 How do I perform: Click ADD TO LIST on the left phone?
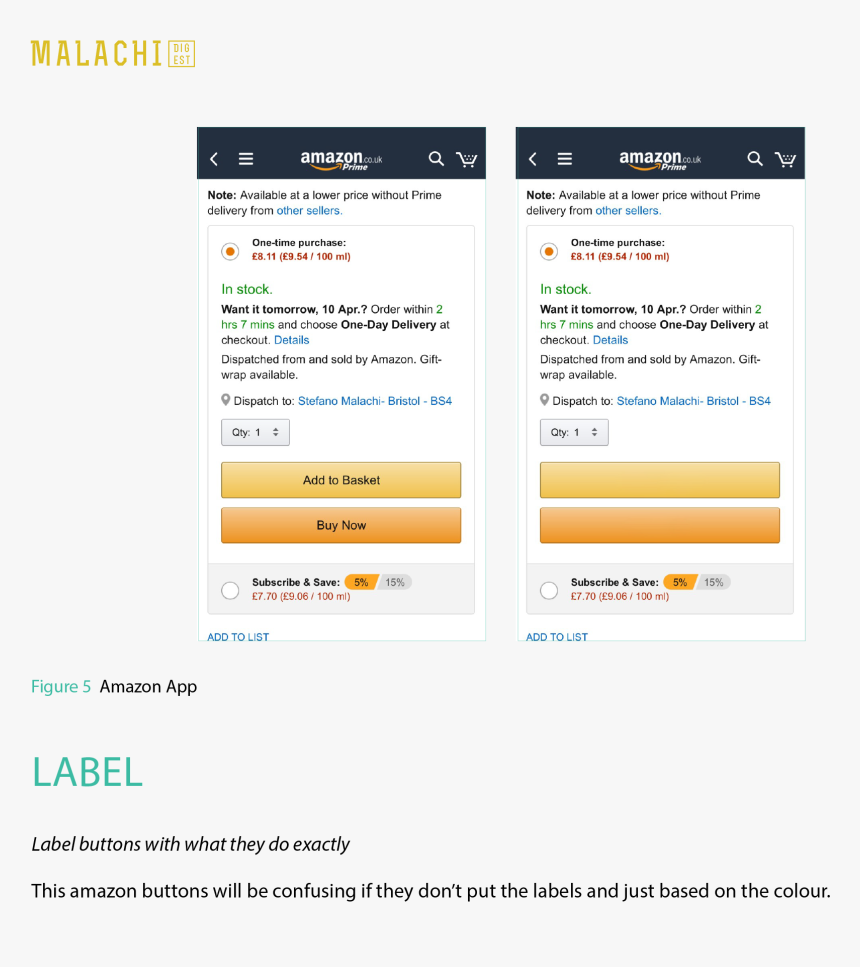click(238, 636)
